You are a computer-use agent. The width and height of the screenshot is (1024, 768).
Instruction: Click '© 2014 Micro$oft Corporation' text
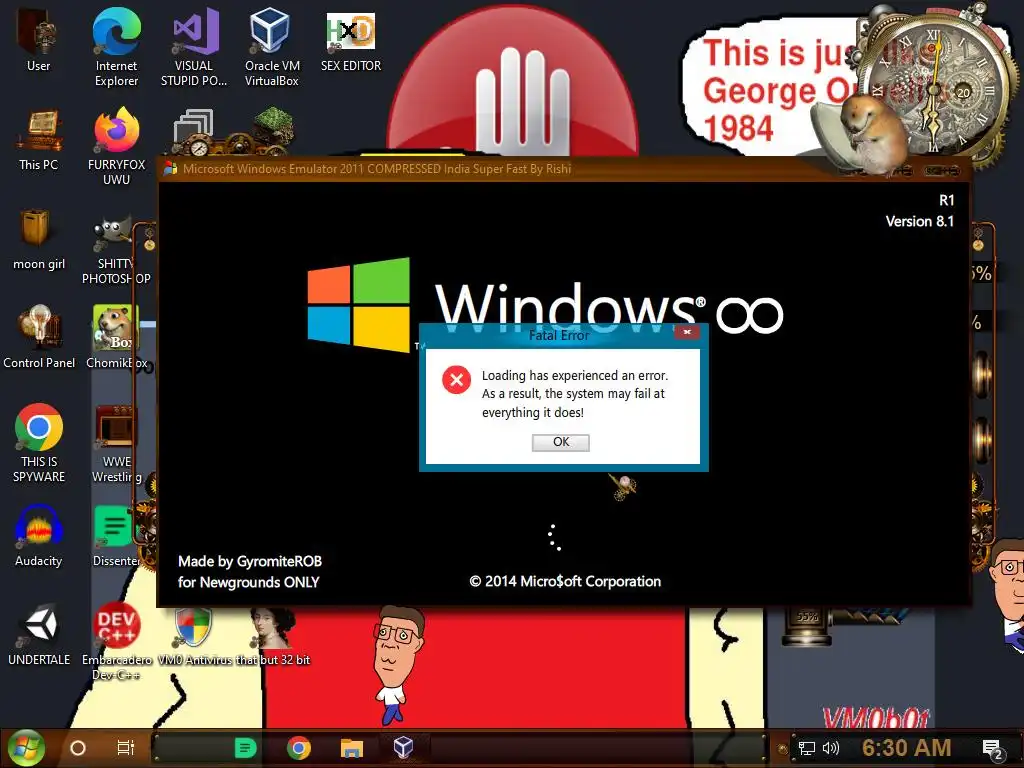tap(565, 581)
